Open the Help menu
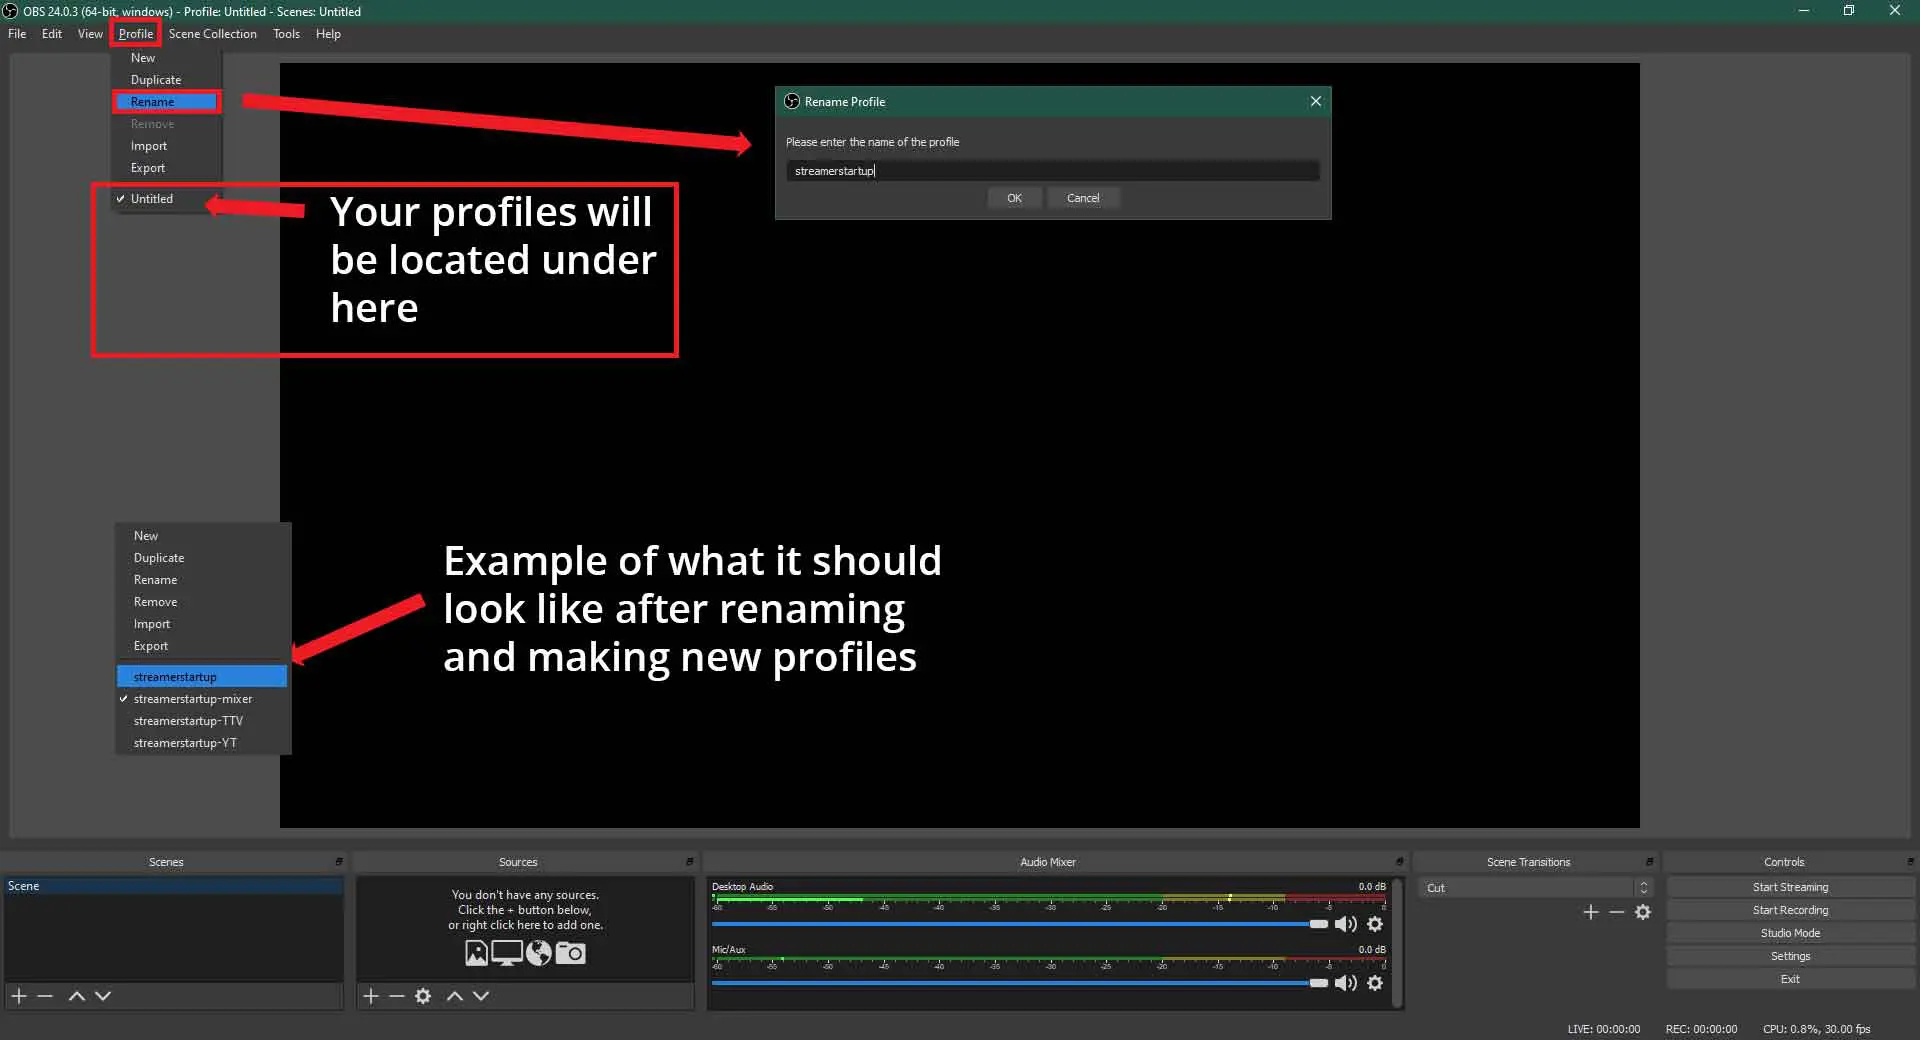The height and width of the screenshot is (1040, 1920). click(328, 34)
